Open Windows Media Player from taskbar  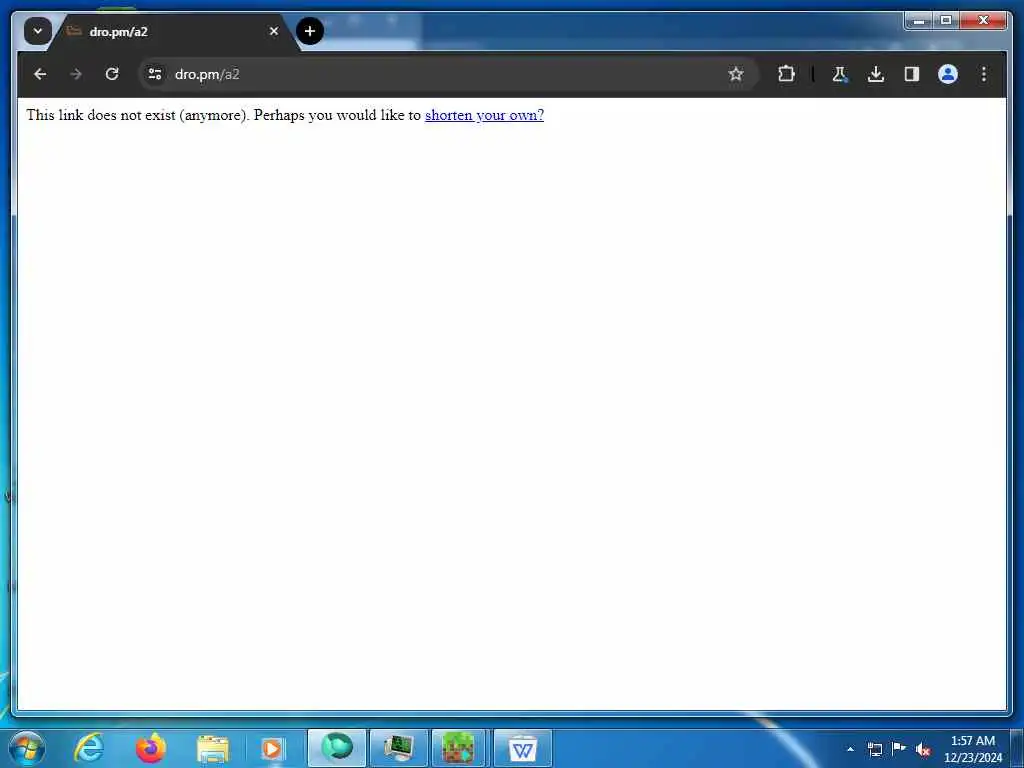[x=272, y=748]
